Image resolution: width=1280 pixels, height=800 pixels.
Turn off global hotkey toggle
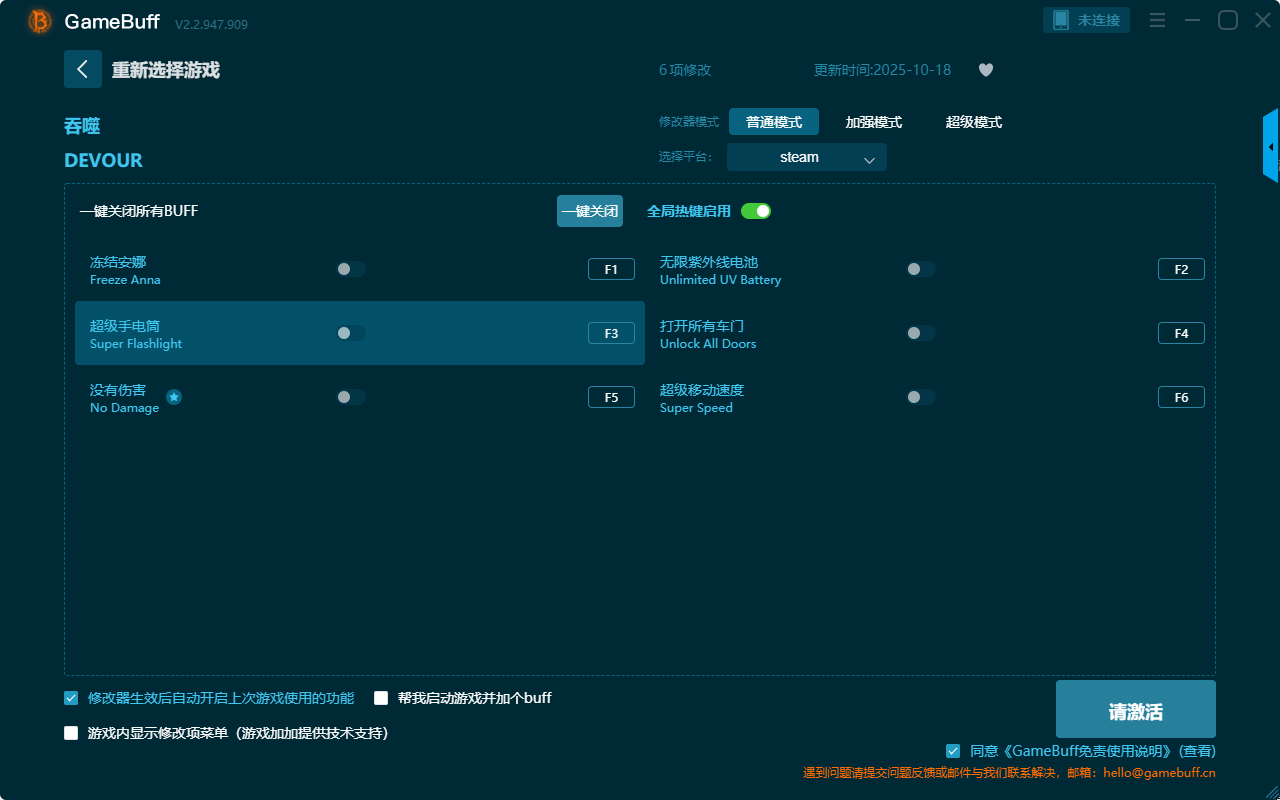pyautogui.click(x=756, y=211)
